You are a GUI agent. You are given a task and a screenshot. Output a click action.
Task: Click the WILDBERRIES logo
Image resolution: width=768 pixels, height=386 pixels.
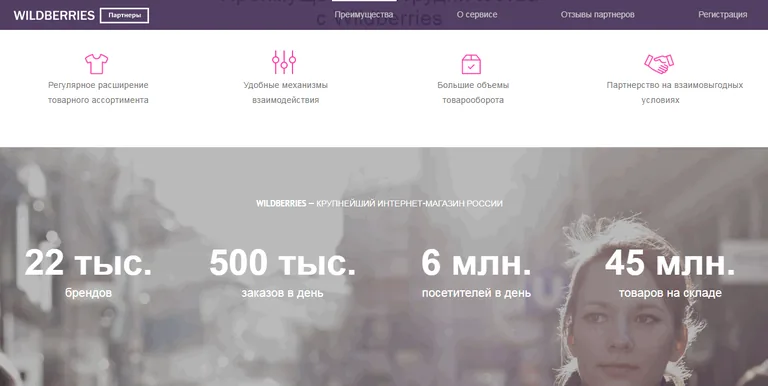tap(54, 15)
